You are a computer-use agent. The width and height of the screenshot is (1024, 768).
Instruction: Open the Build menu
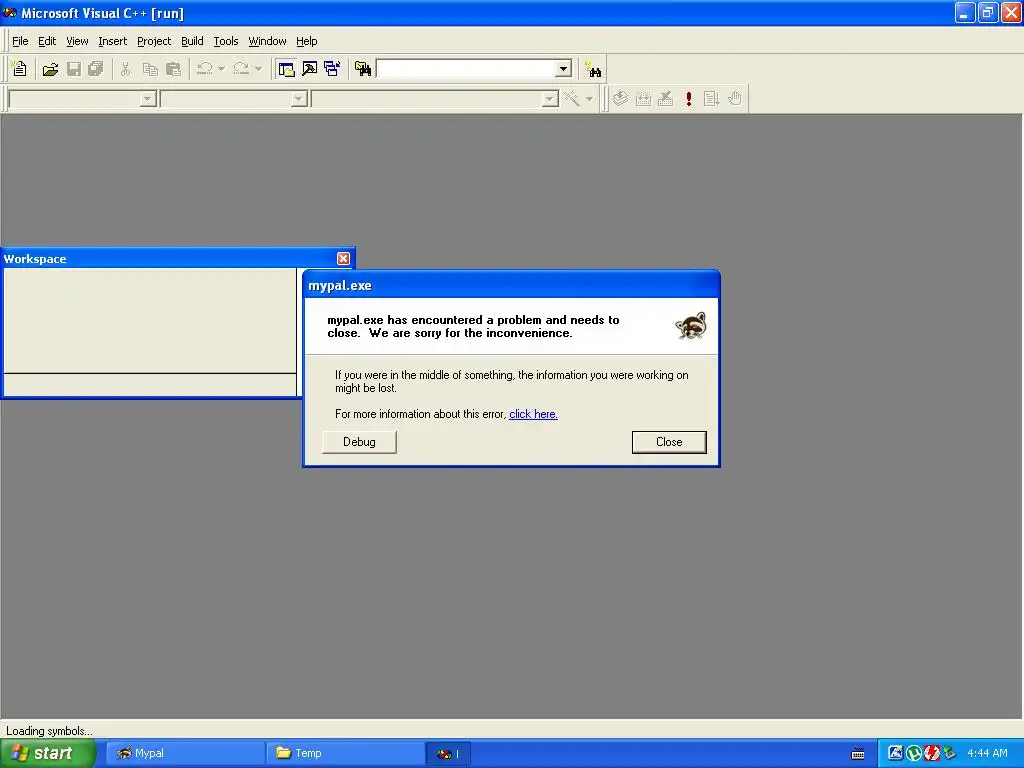pyautogui.click(x=192, y=41)
